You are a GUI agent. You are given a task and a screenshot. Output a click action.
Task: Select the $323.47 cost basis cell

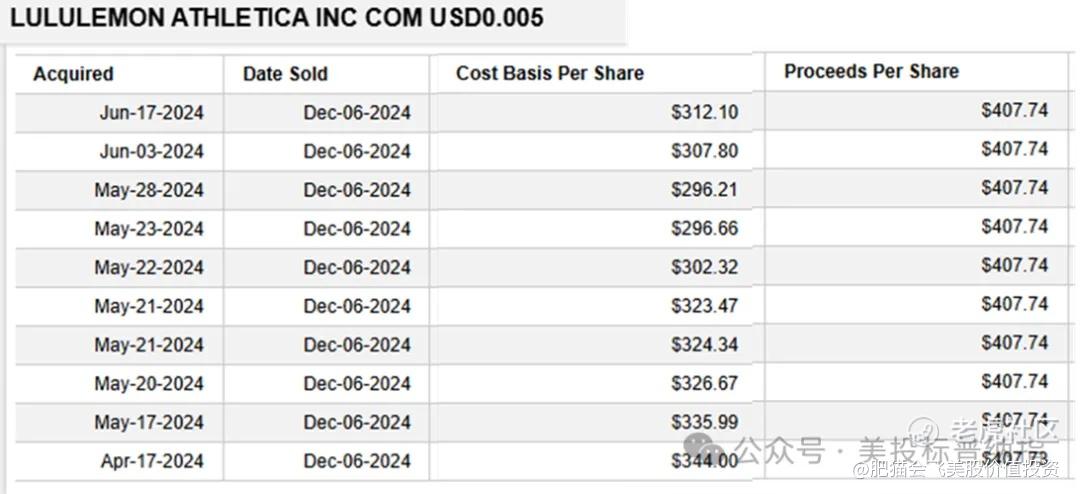704,306
